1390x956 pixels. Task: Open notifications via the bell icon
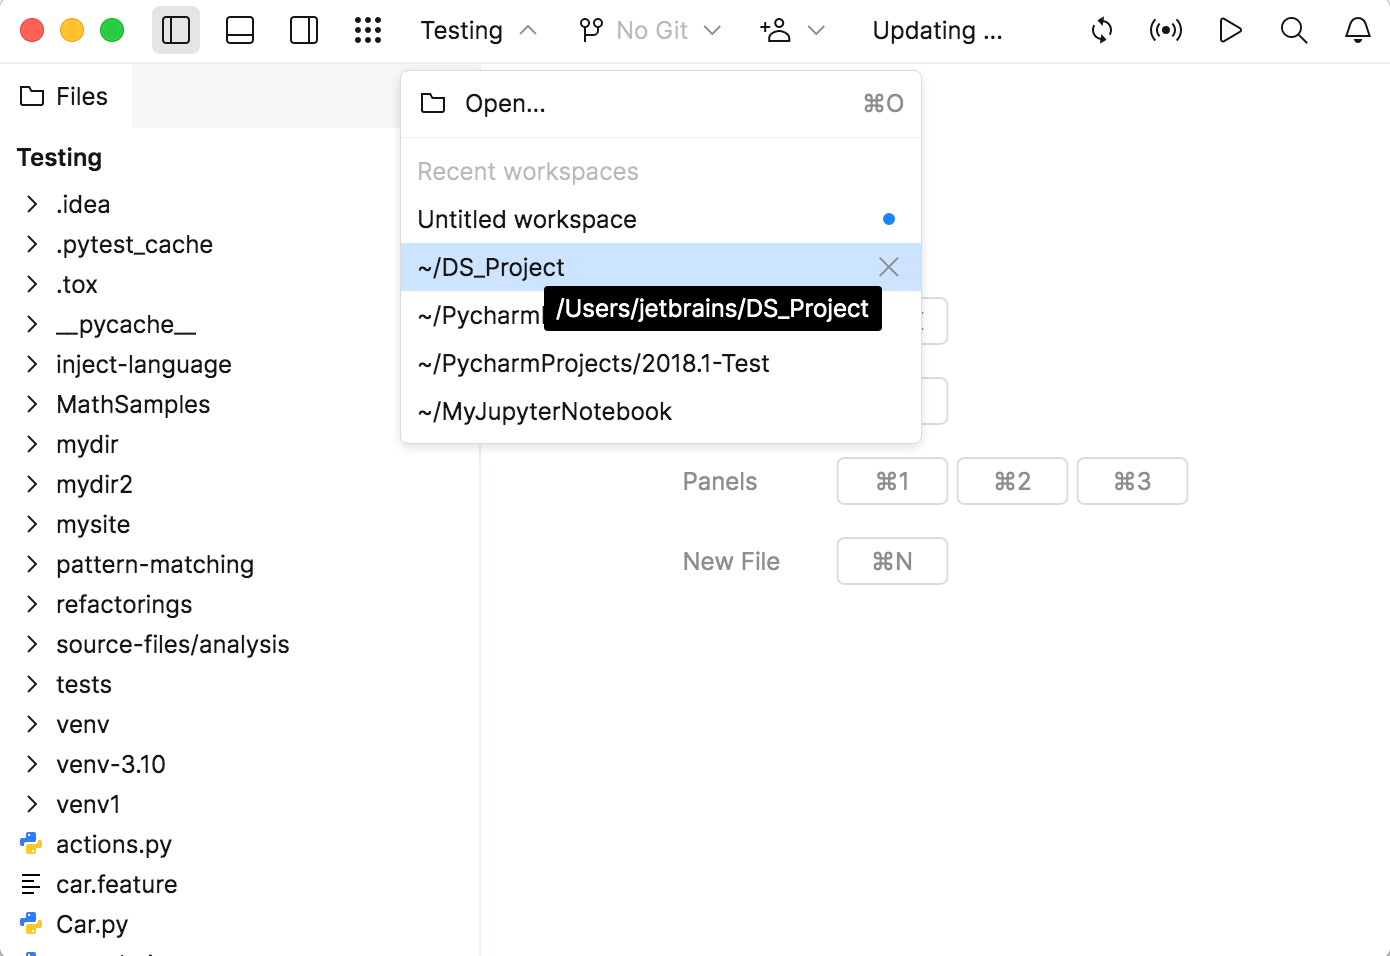pos(1358,30)
